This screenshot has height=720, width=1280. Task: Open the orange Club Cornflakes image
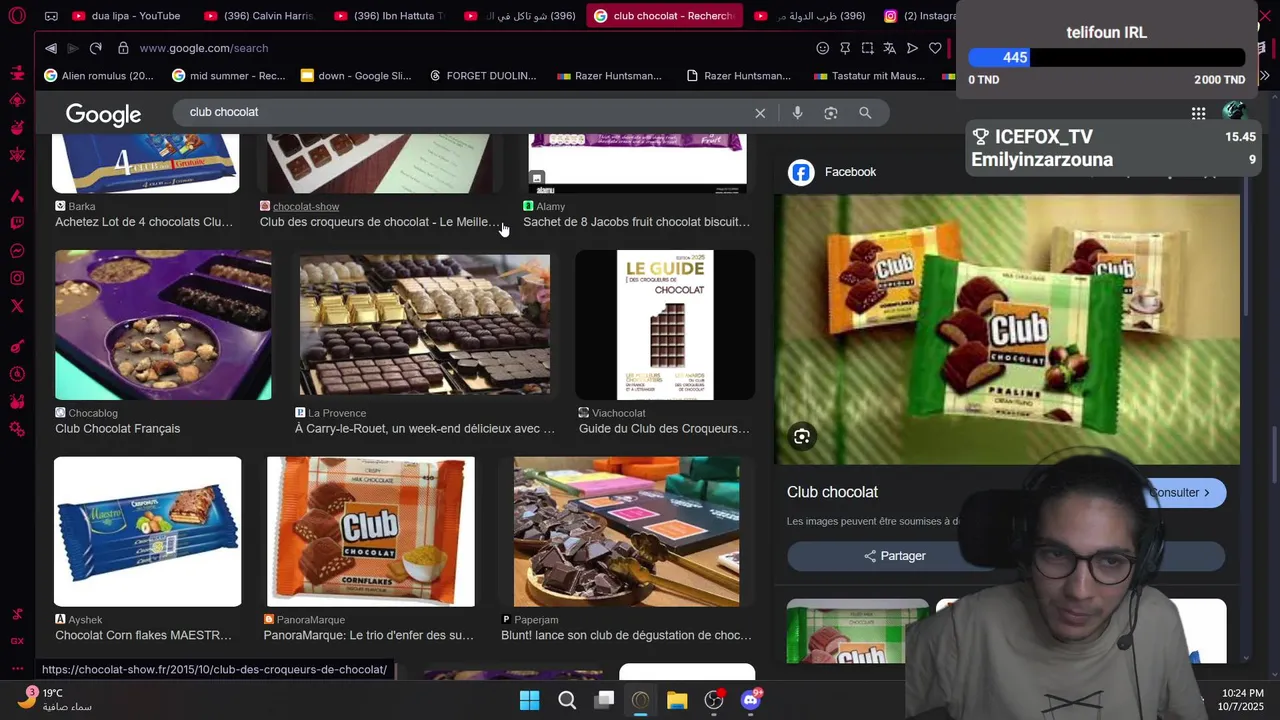click(371, 531)
